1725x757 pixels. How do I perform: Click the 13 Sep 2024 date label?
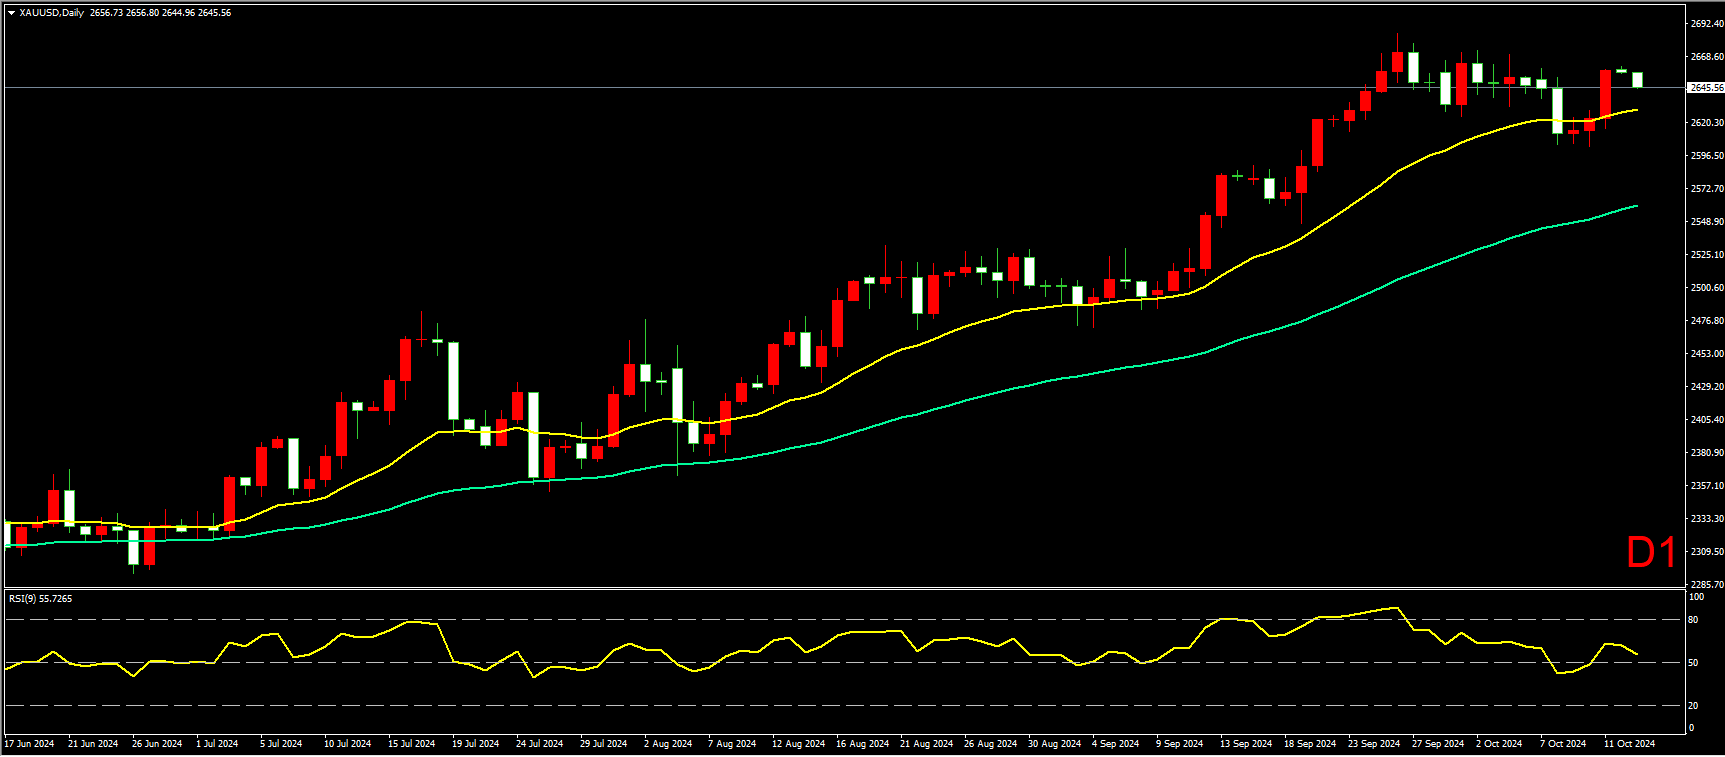1245,744
